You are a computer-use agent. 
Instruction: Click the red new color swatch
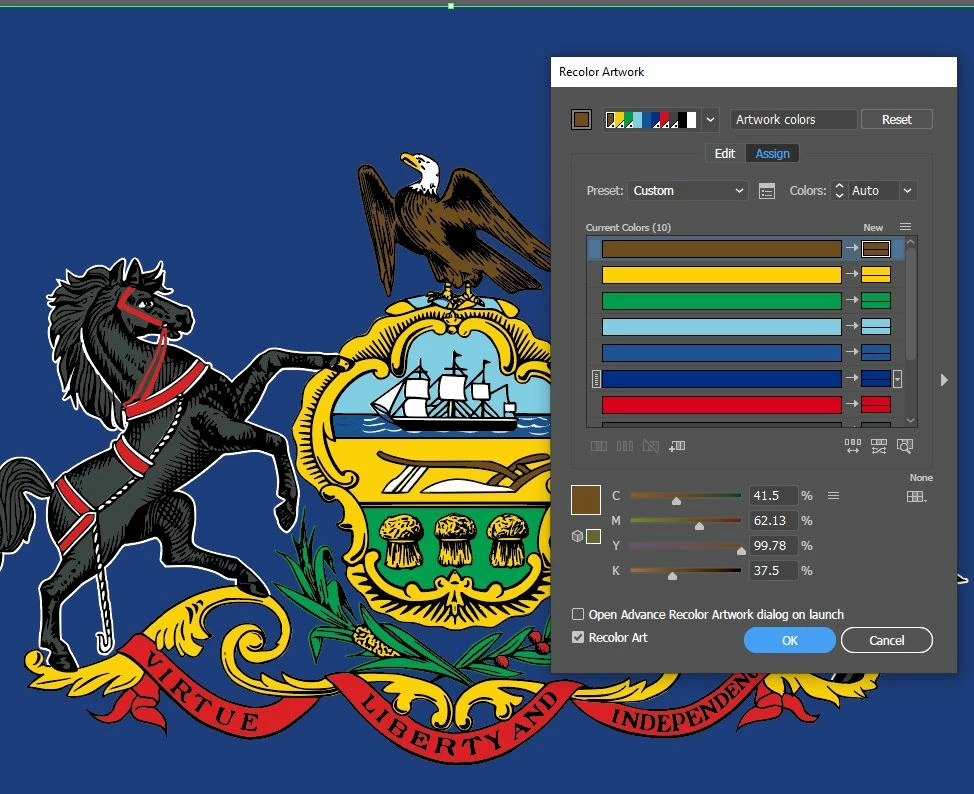tap(876, 404)
